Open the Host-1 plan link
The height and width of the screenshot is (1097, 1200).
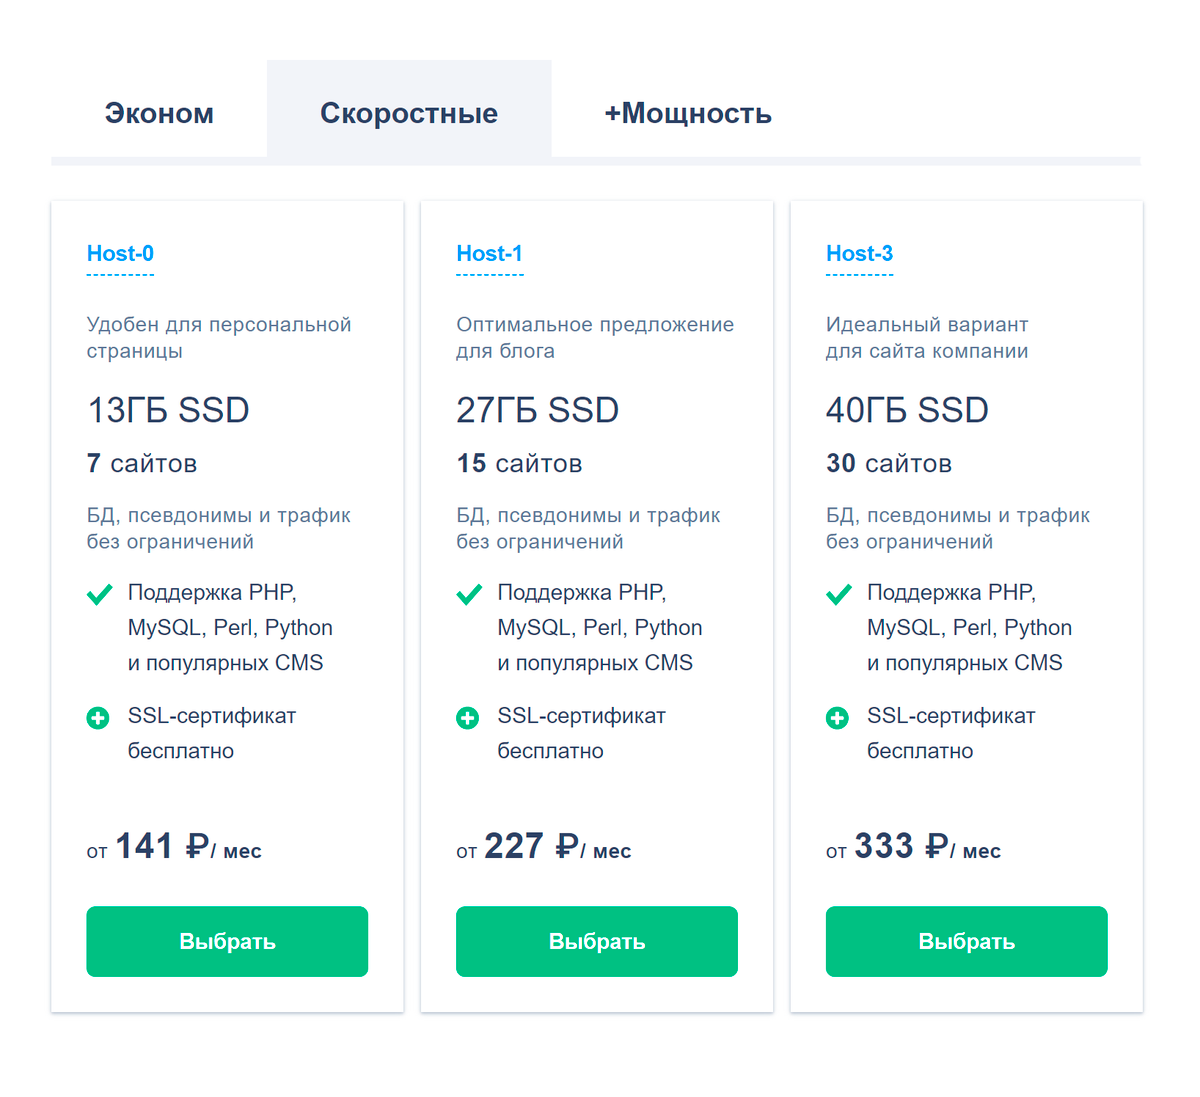click(489, 254)
